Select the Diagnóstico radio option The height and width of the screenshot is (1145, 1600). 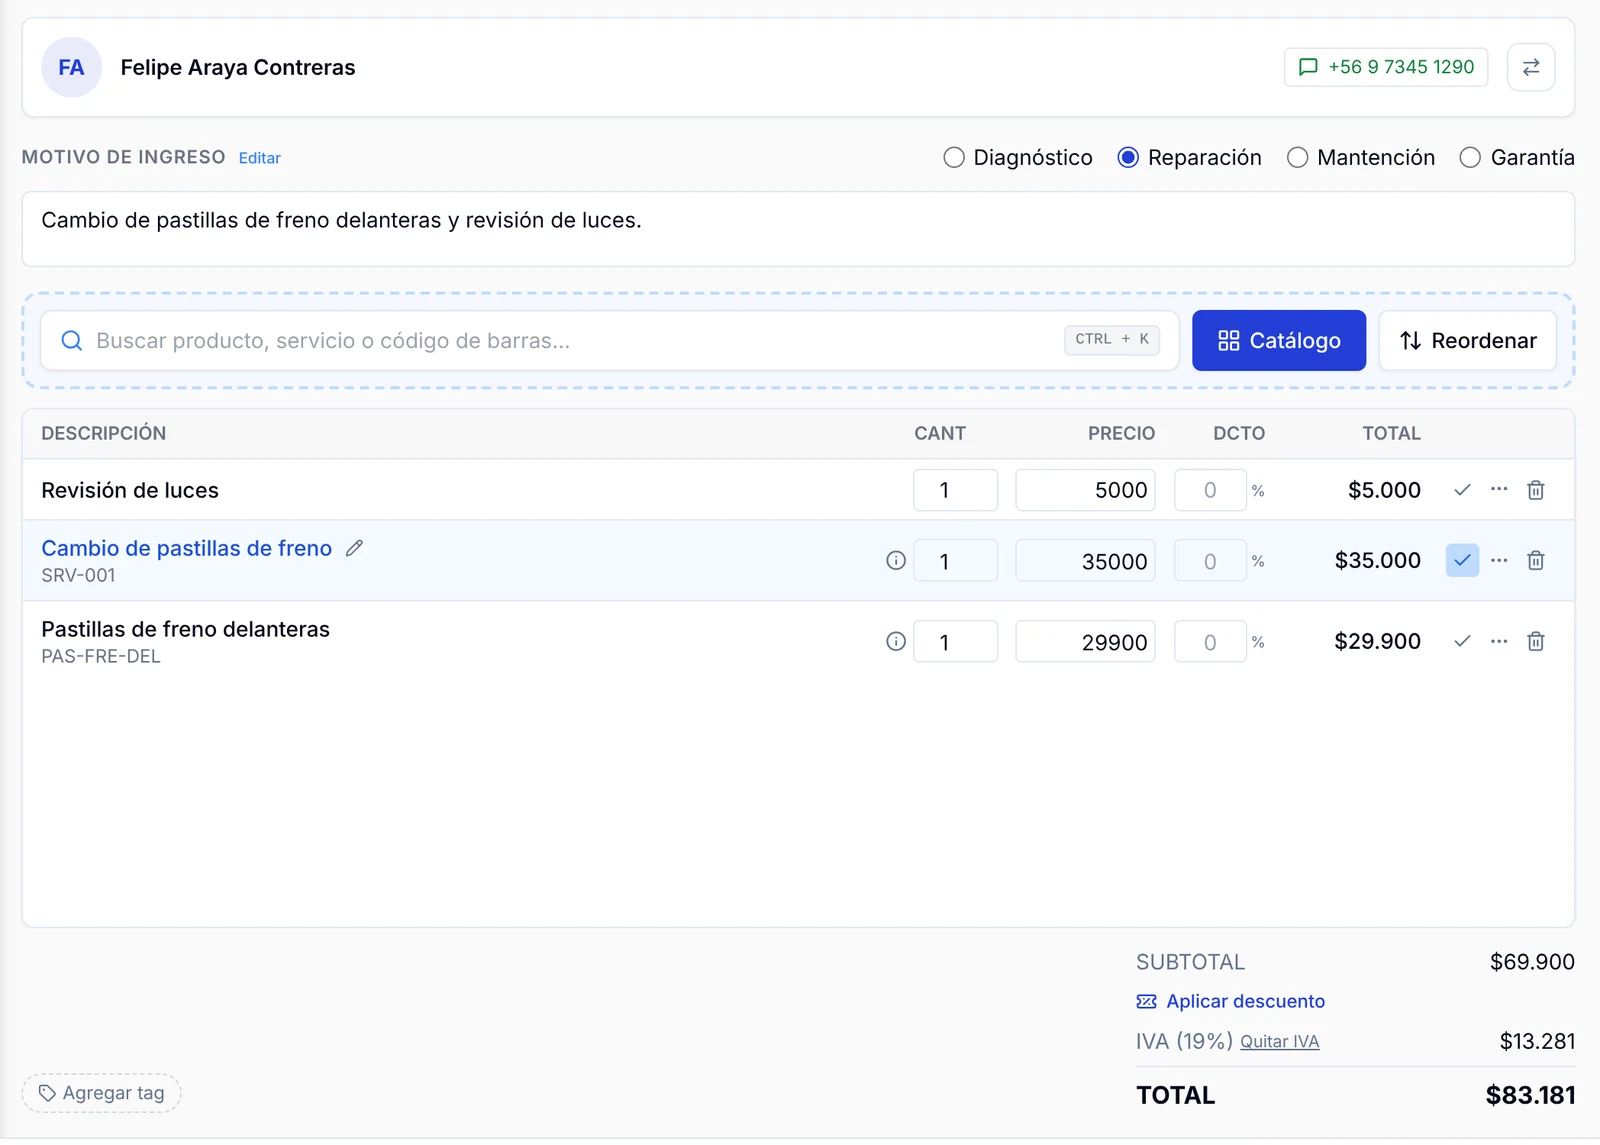[954, 157]
